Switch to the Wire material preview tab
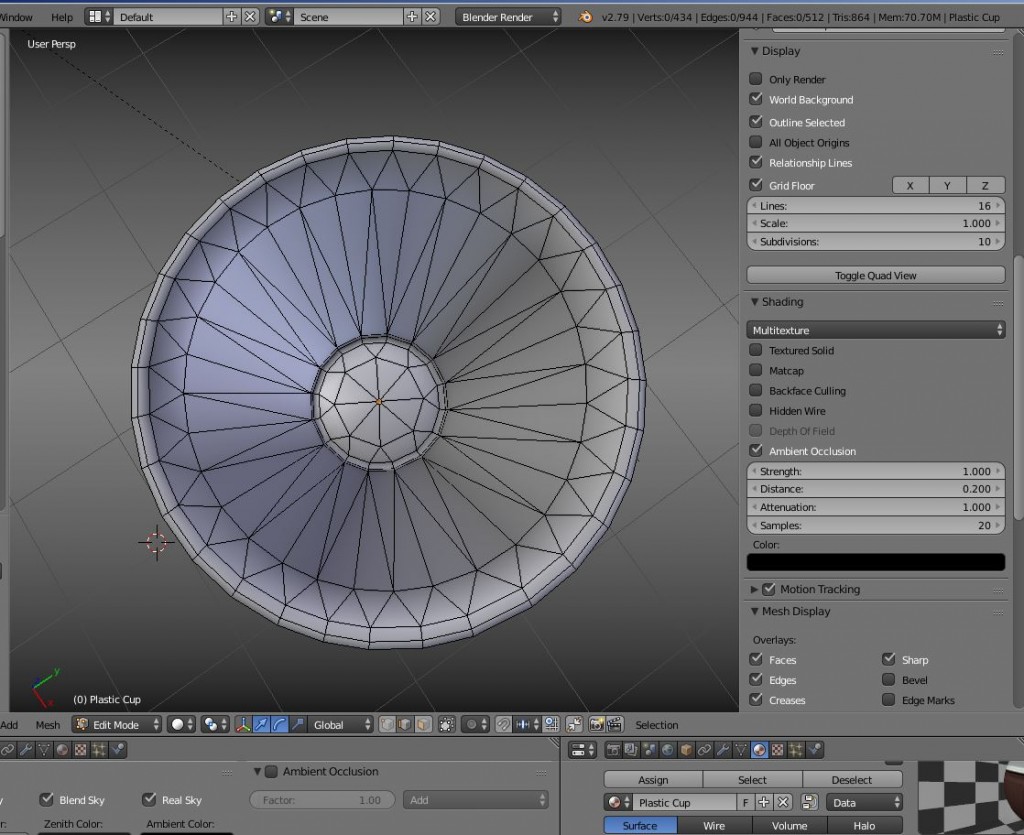Image resolution: width=1024 pixels, height=835 pixels. point(714,825)
